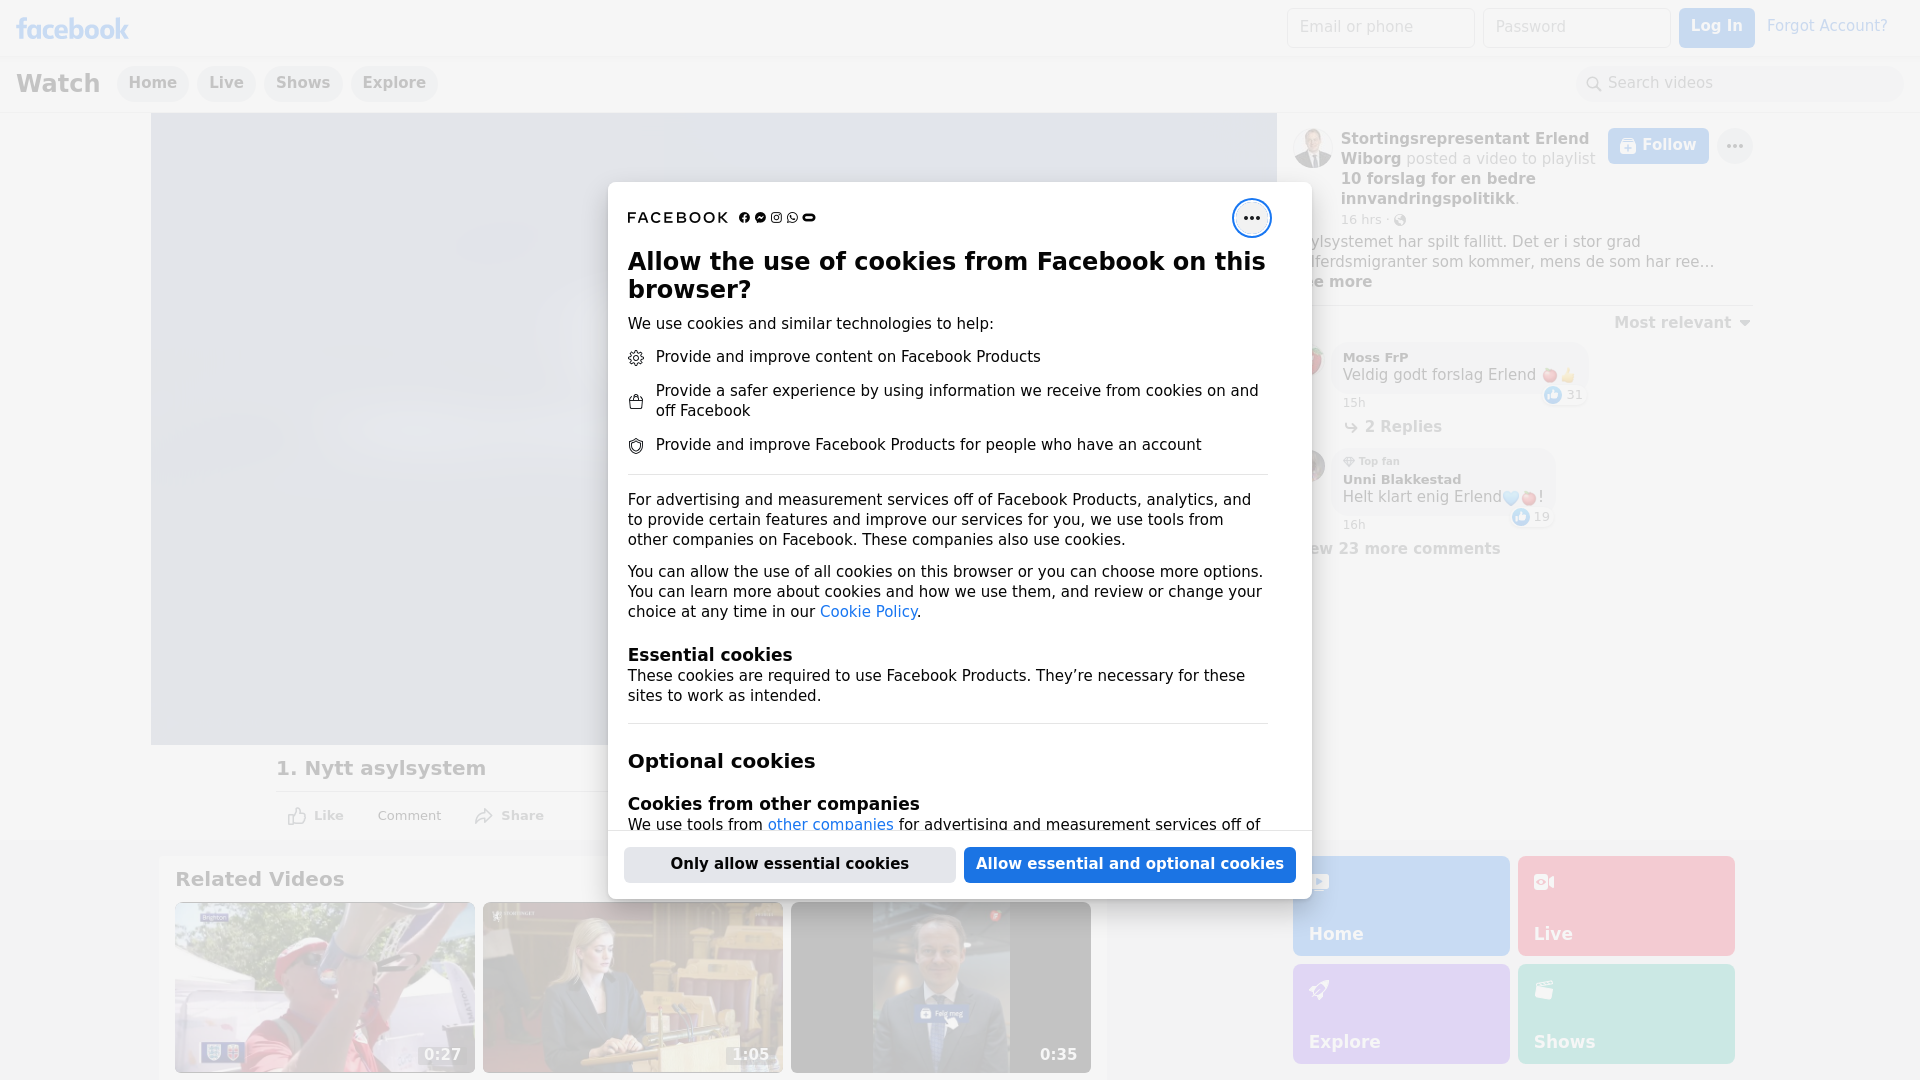Open playlist 10 forslag for en bedre innvandringspolitikk
The width and height of the screenshot is (1920, 1080).
tap(1437, 189)
